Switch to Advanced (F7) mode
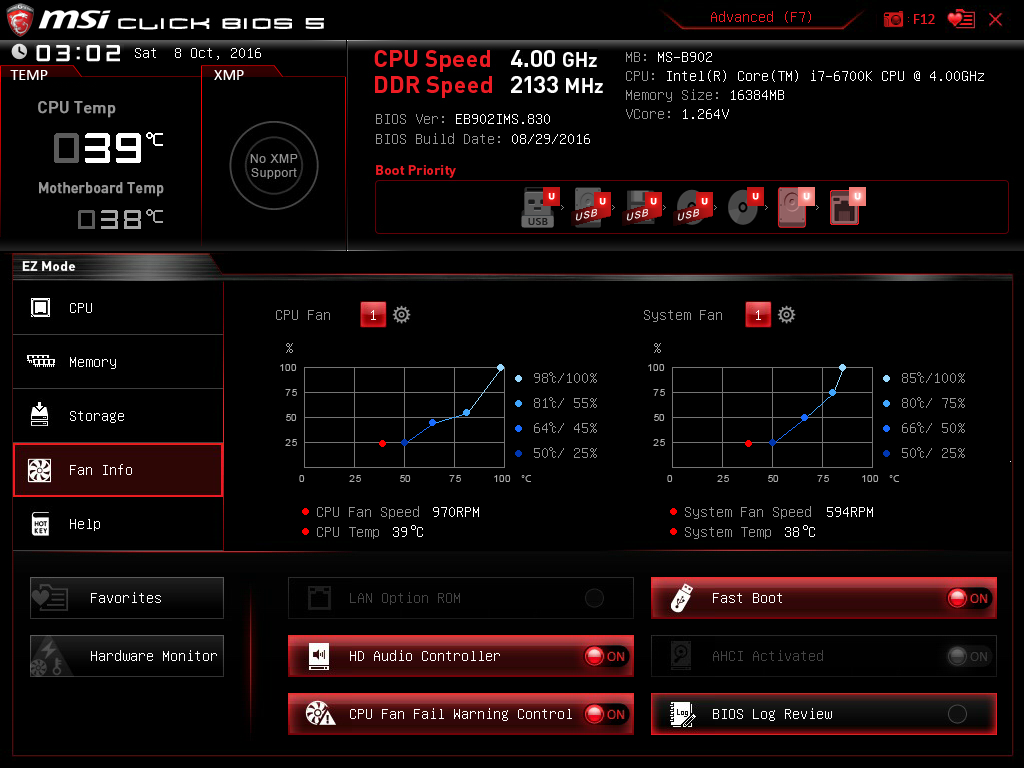Image resolution: width=1024 pixels, height=768 pixels. point(761,17)
